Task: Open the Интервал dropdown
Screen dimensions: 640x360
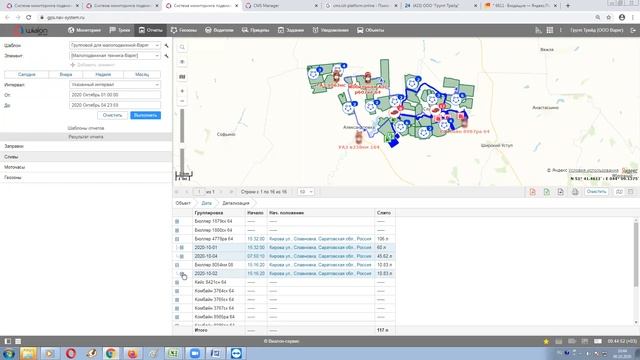Action: tap(115, 84)
